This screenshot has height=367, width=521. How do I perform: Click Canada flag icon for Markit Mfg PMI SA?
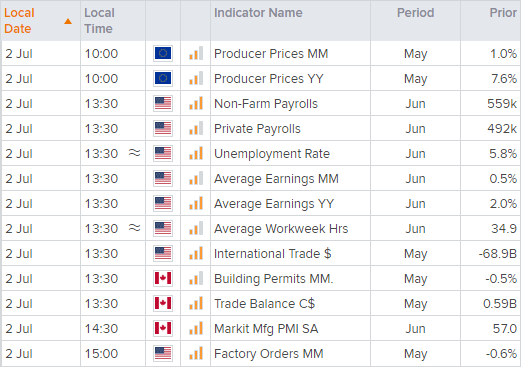point(163,328)
